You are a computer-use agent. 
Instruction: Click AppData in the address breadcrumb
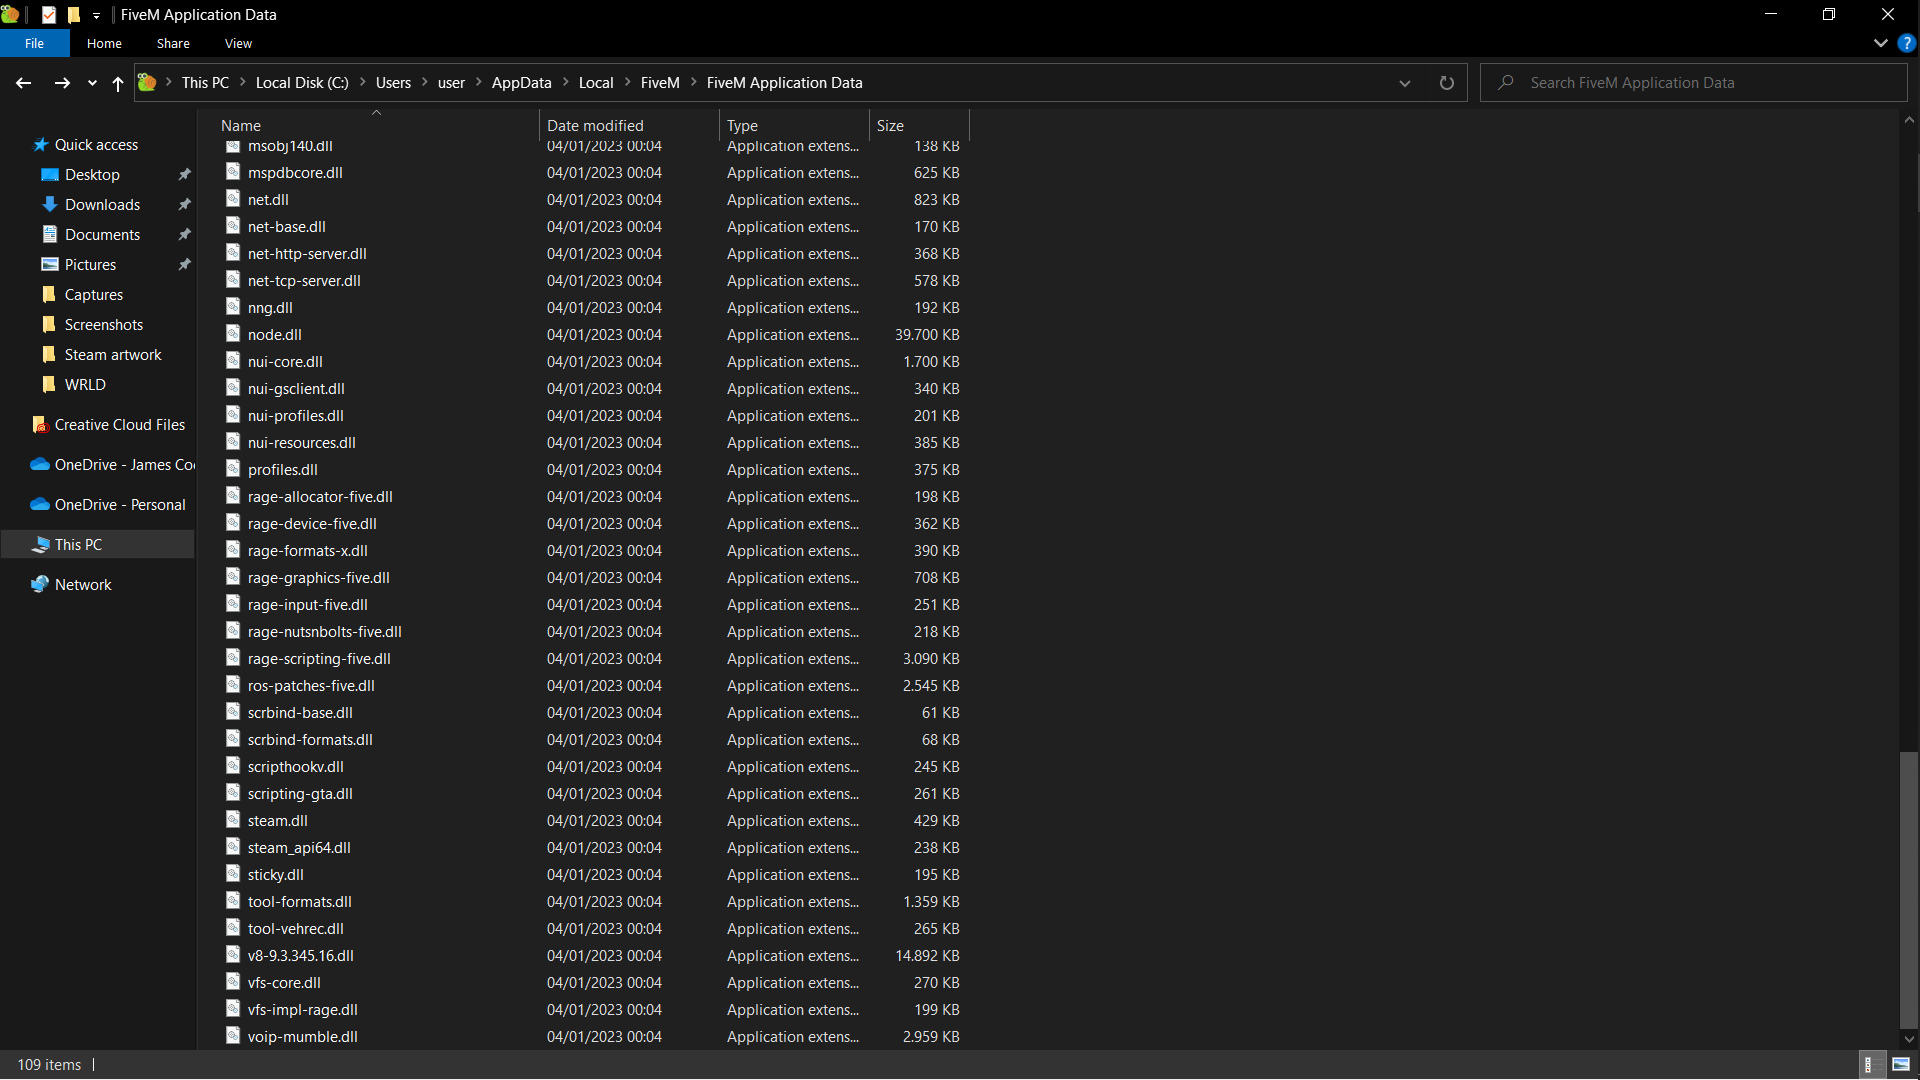[521, 83]
